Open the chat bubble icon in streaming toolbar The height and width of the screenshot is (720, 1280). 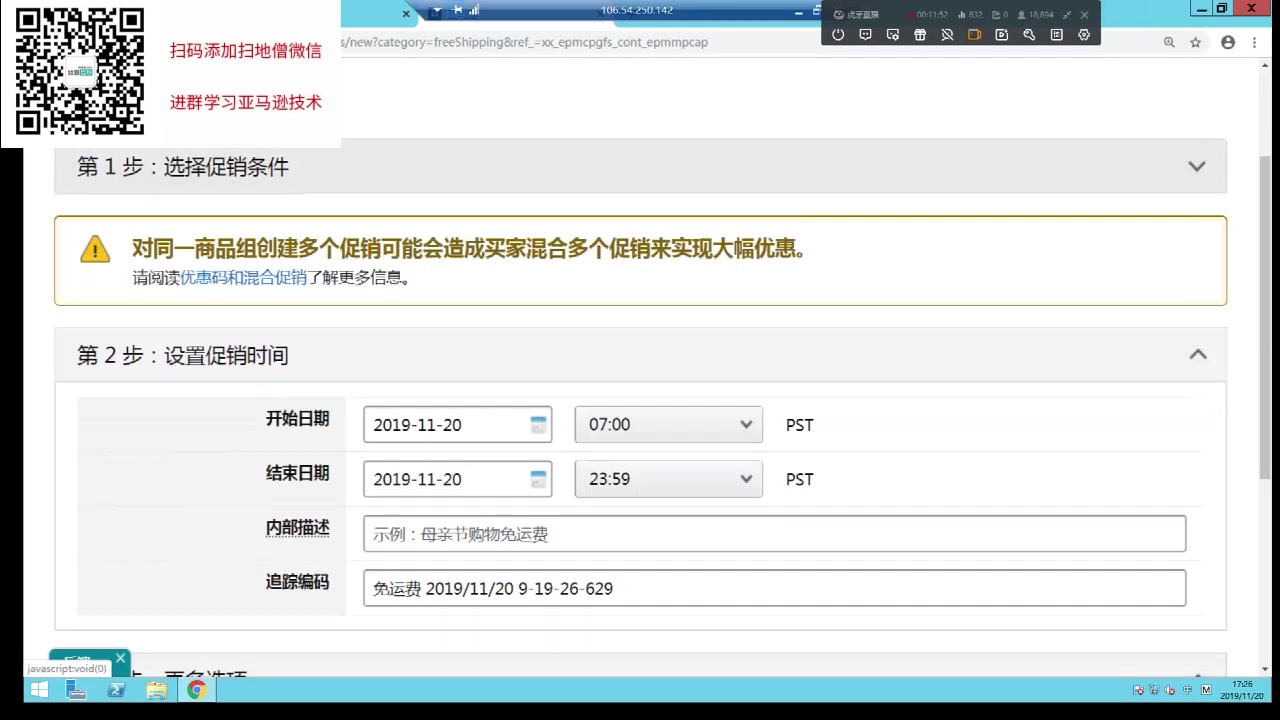(x=865, y=34)
